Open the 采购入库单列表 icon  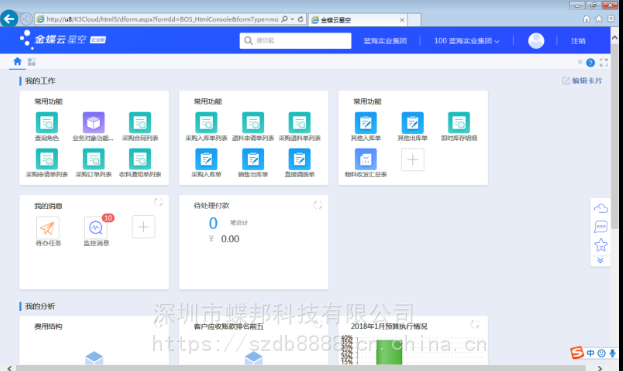206,122
